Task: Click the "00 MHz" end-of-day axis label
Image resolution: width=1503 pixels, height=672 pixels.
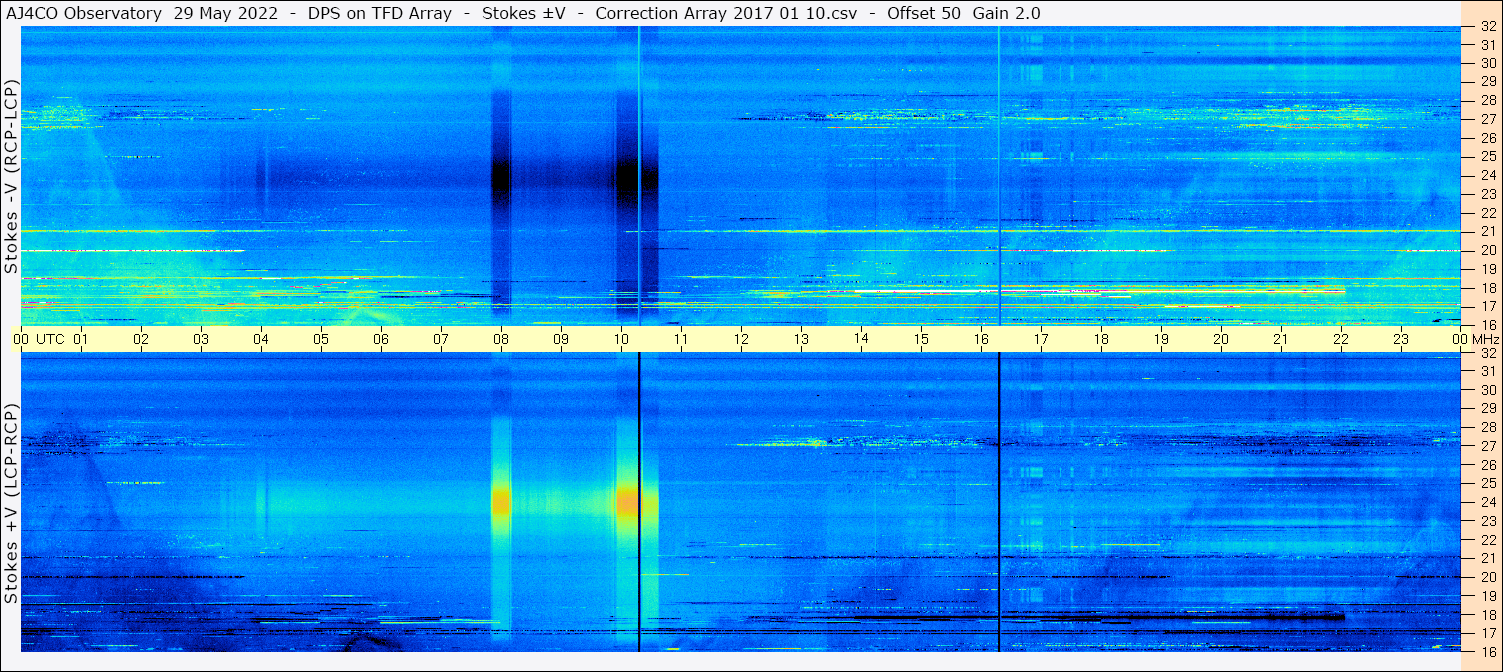Action: 1475,339
